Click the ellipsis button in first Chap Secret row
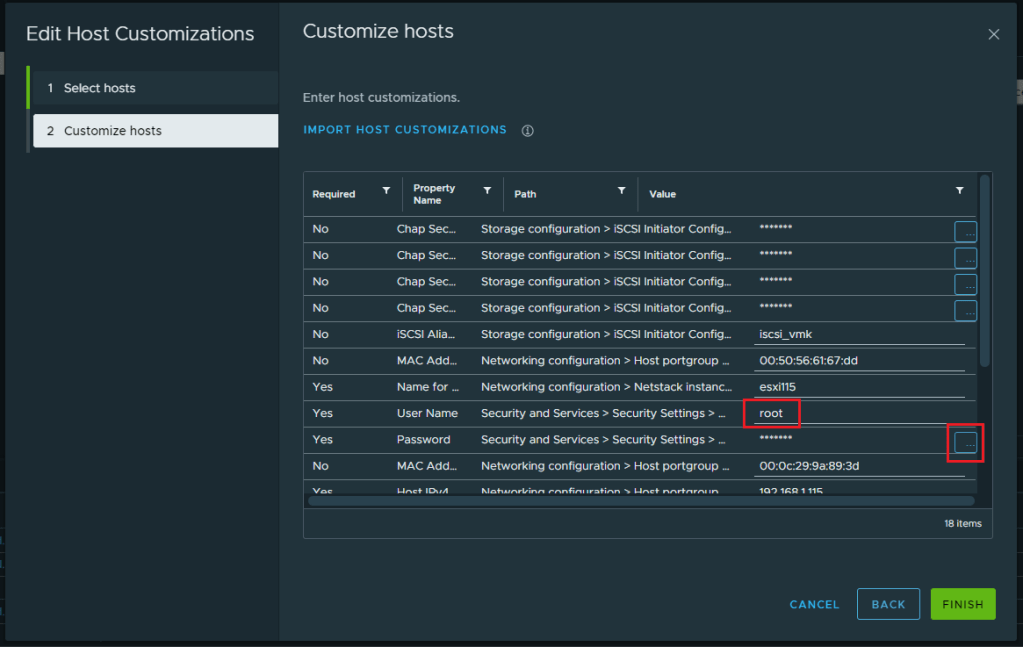 click(965, 232)
